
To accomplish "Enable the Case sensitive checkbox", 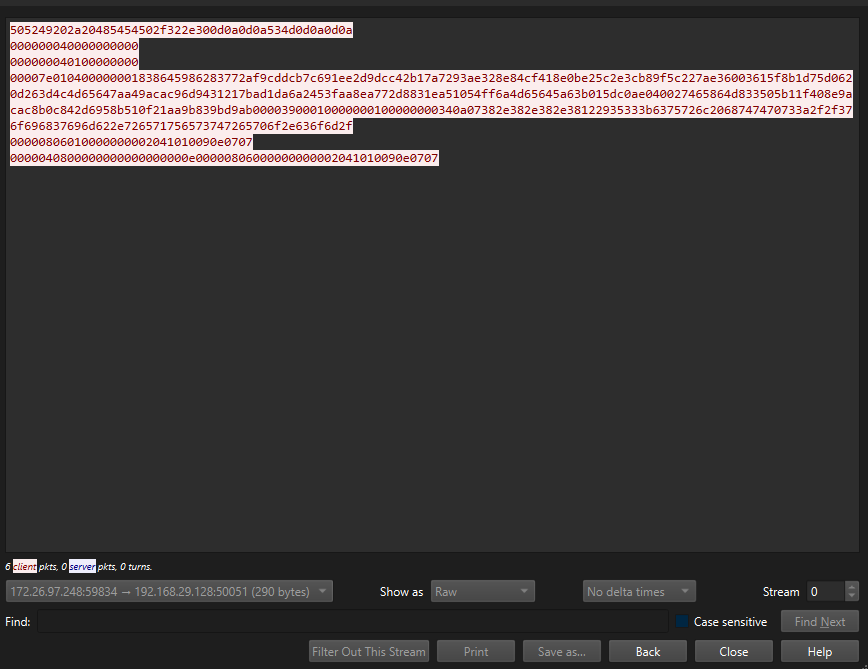I will click(683, 622).
